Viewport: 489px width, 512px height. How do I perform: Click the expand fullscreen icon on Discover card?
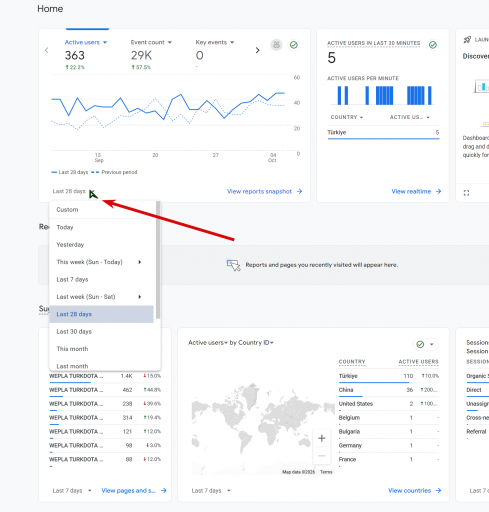click(466, 193)
